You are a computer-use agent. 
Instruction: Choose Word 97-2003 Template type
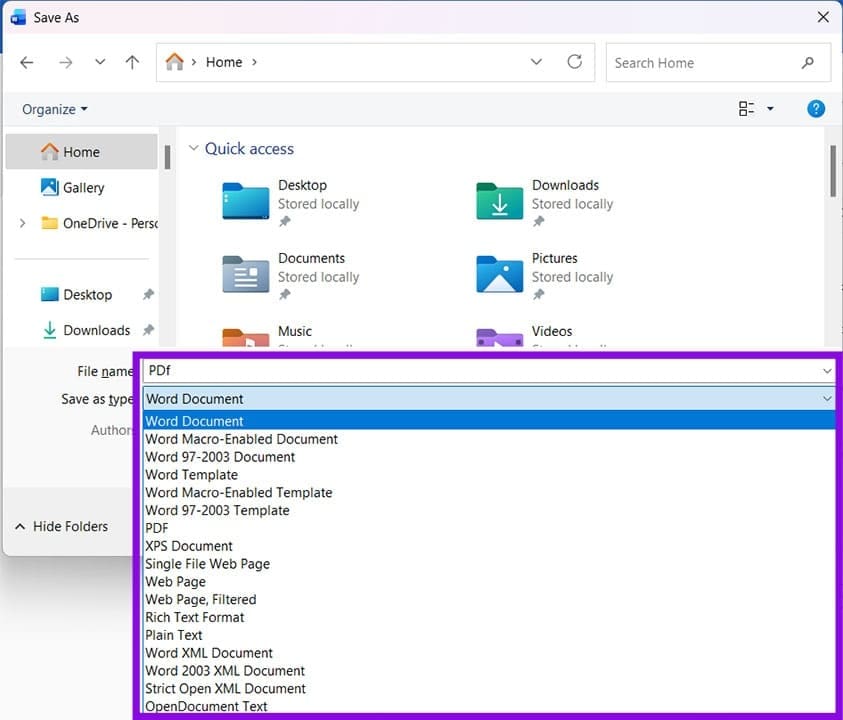coord(489,510)
